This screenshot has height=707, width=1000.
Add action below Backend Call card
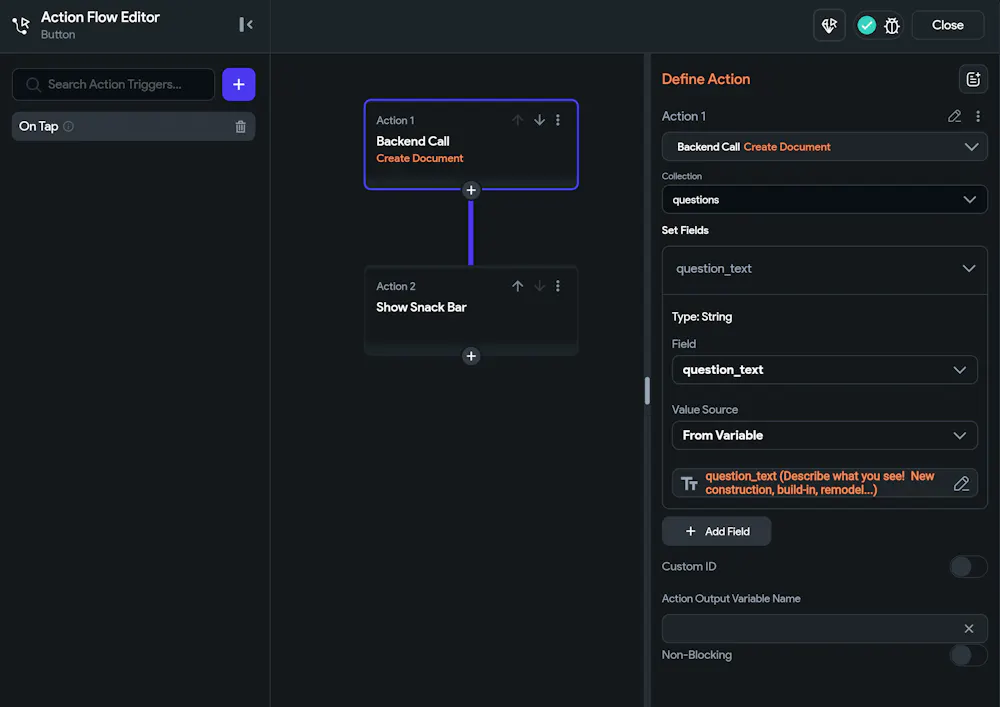(471, 190)
